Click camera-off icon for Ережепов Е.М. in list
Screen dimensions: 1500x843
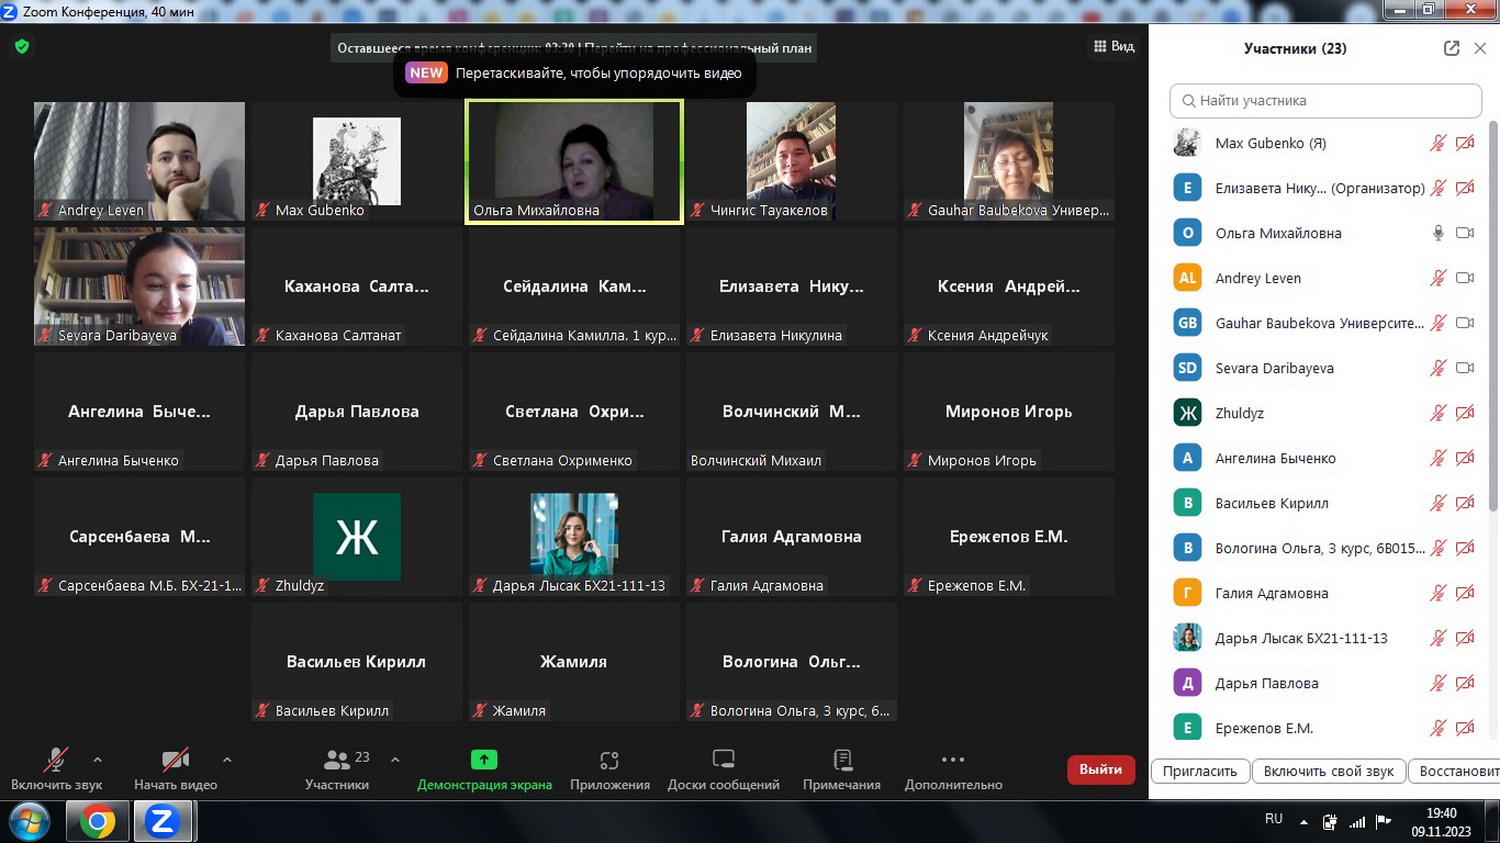pos(1465,728)
